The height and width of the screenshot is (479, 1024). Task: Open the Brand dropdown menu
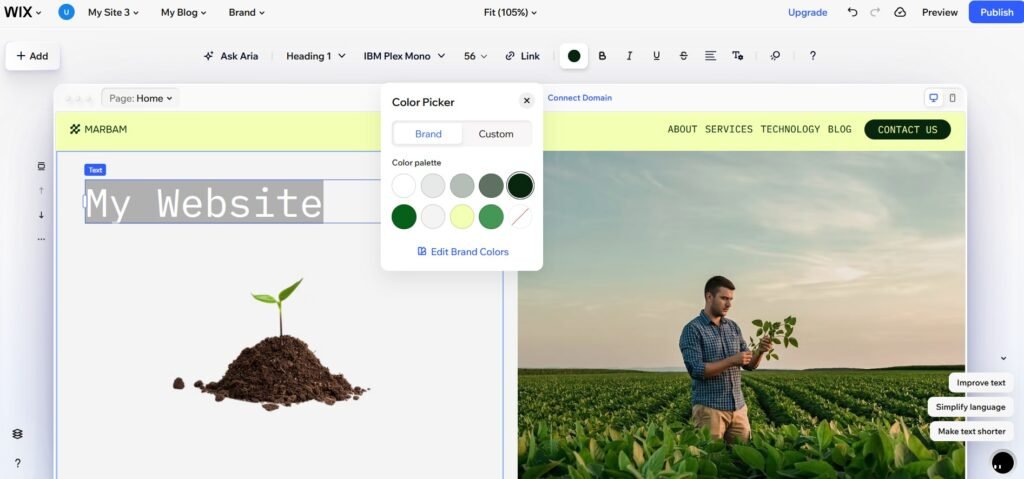coord(247,12)
